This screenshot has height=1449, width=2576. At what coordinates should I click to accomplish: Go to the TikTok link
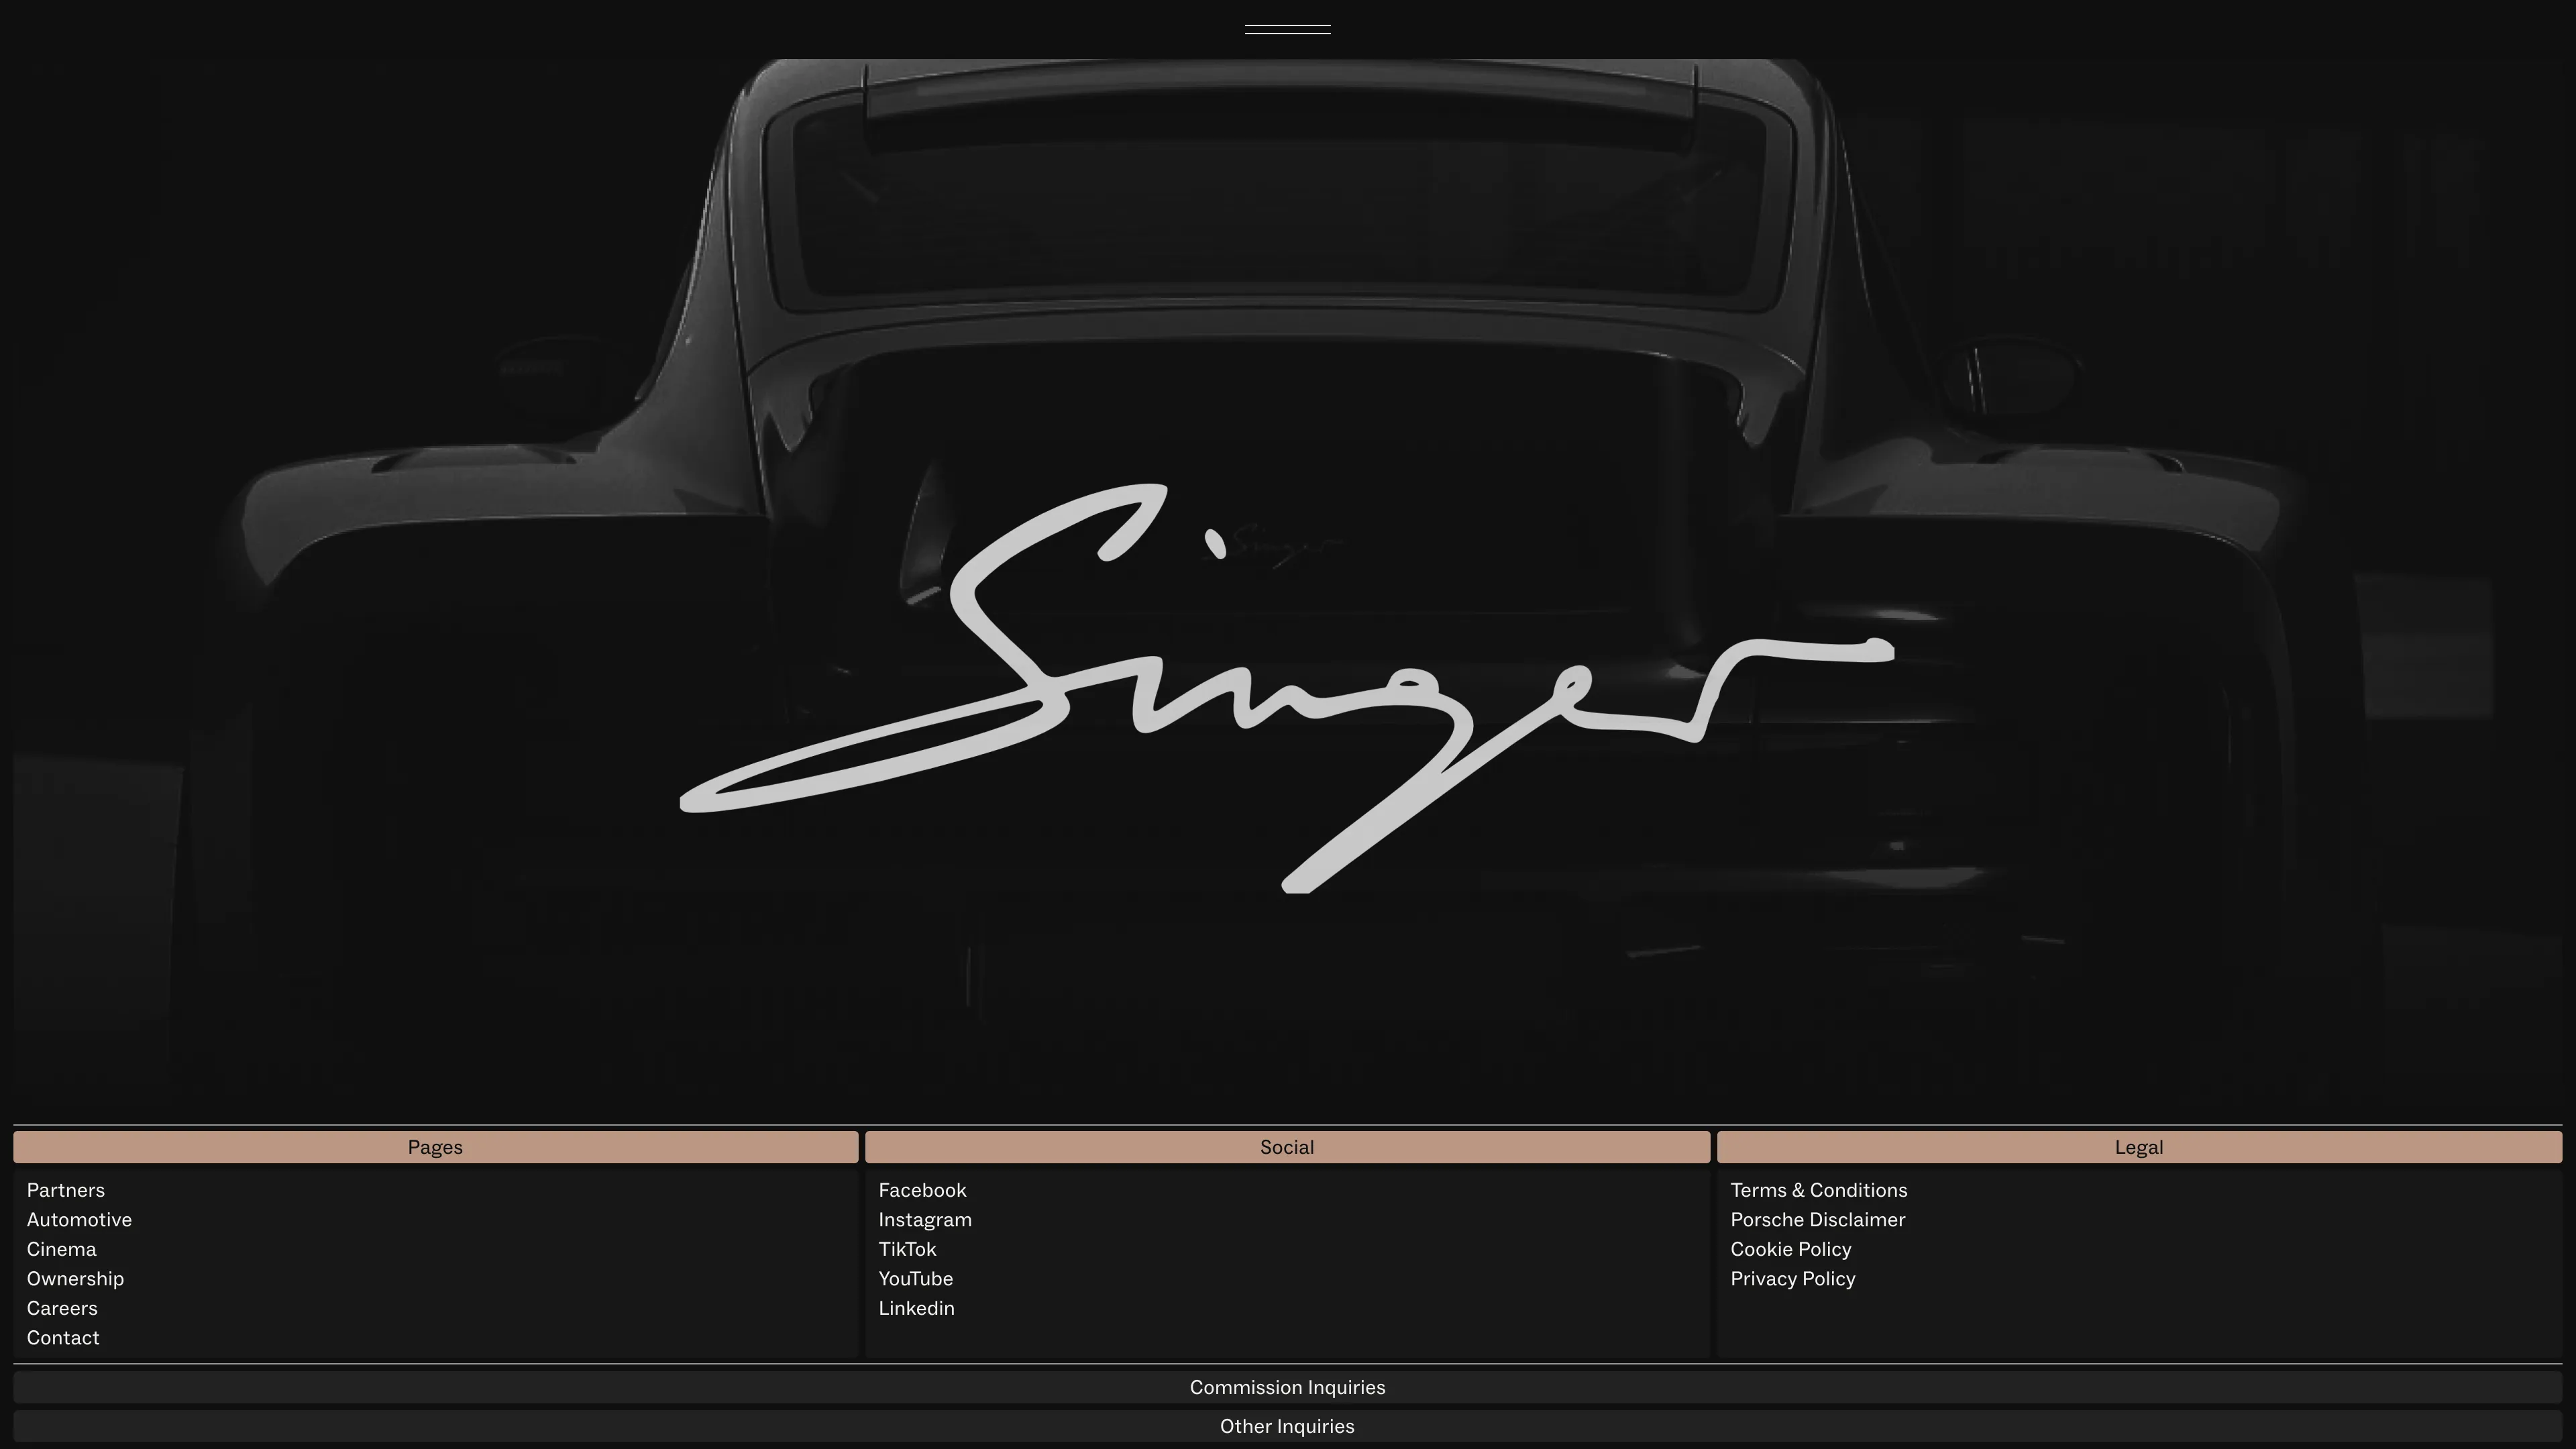coord(907,1249)
